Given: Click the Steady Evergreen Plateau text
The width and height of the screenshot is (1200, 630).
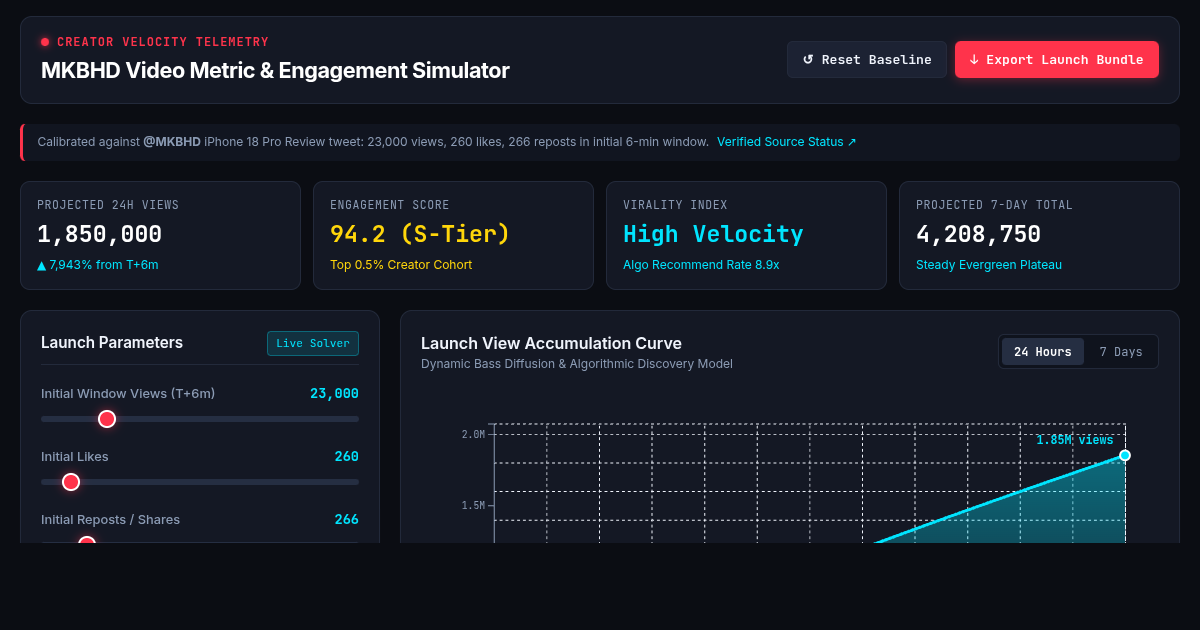Looking at the screenshot, I should click(989, 265).
